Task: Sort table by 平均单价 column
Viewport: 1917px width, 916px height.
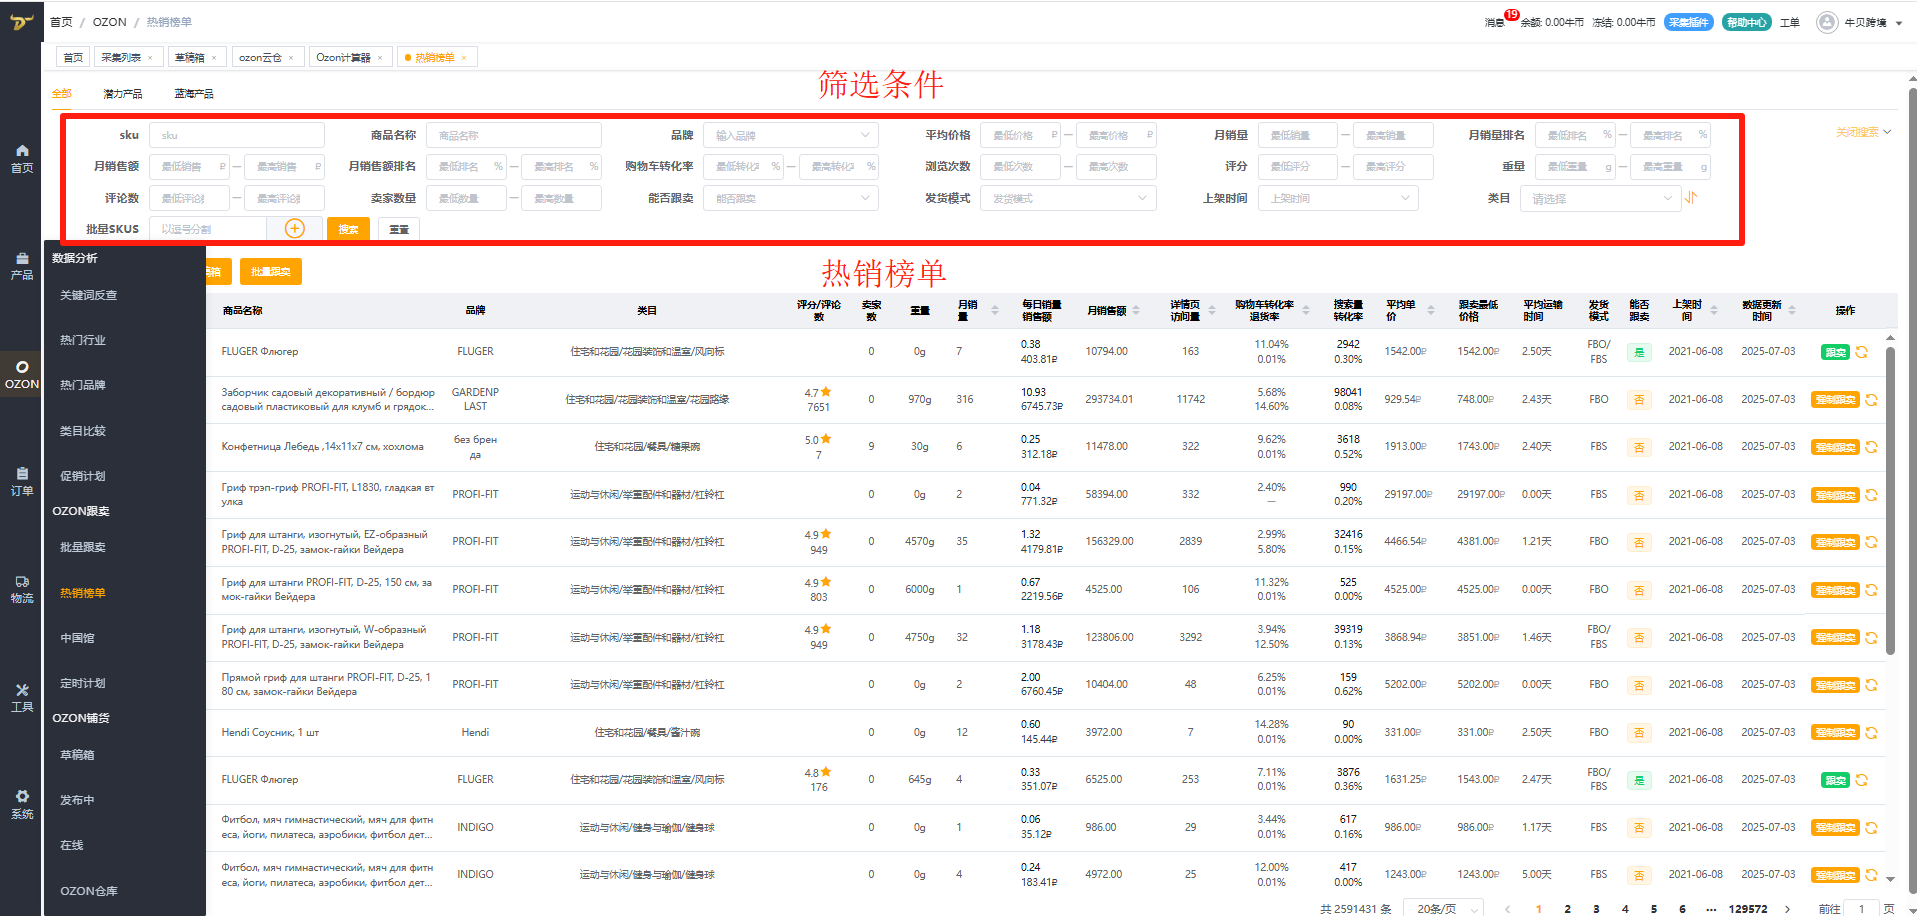Action: 1430,311
